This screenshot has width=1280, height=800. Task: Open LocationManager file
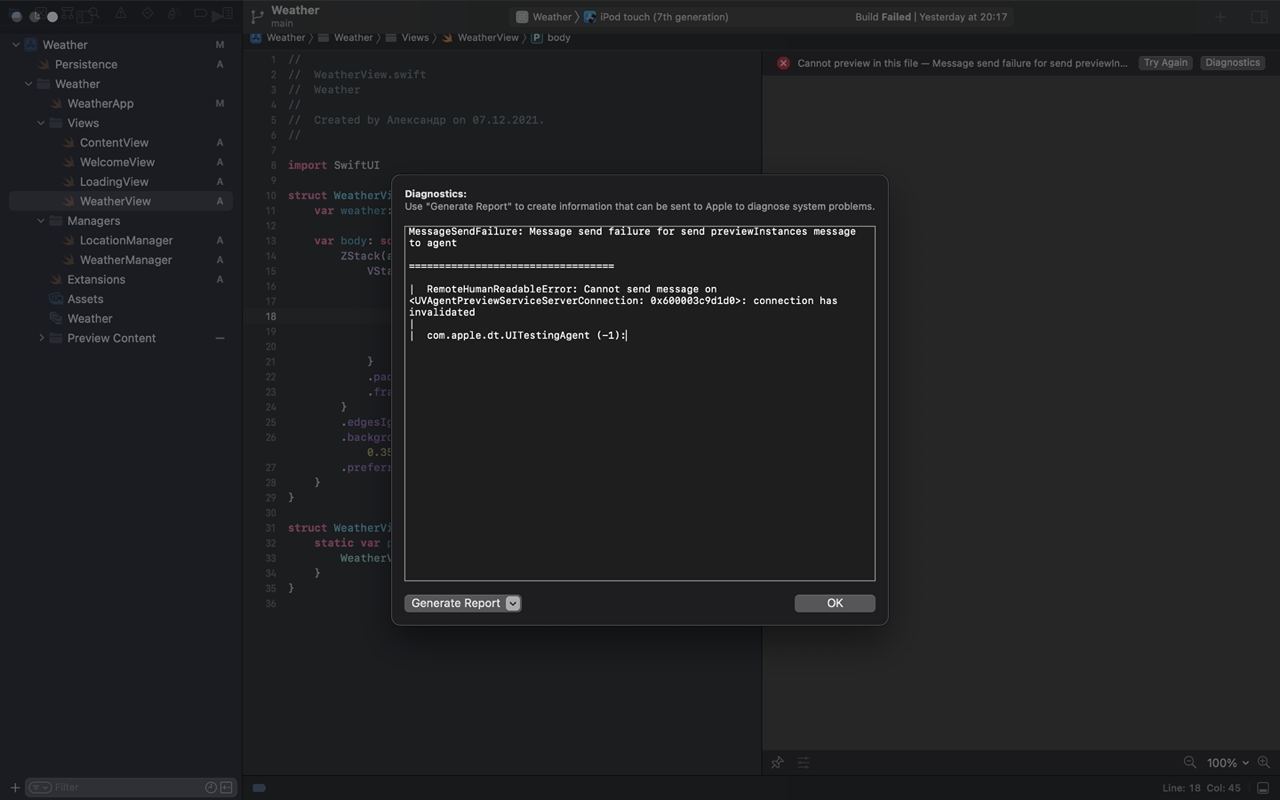click(126, 240)
